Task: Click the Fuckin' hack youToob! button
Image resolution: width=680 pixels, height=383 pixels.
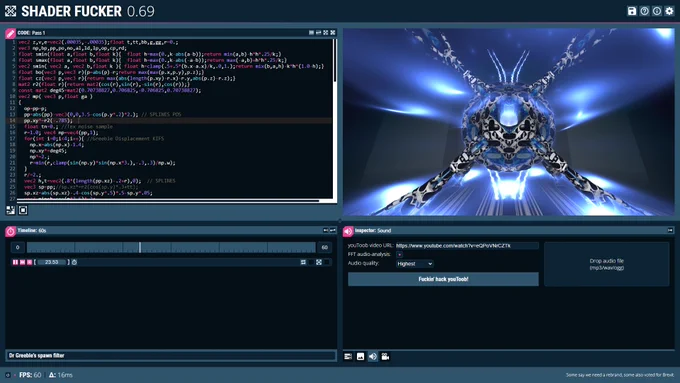Action: coord(443,279)
